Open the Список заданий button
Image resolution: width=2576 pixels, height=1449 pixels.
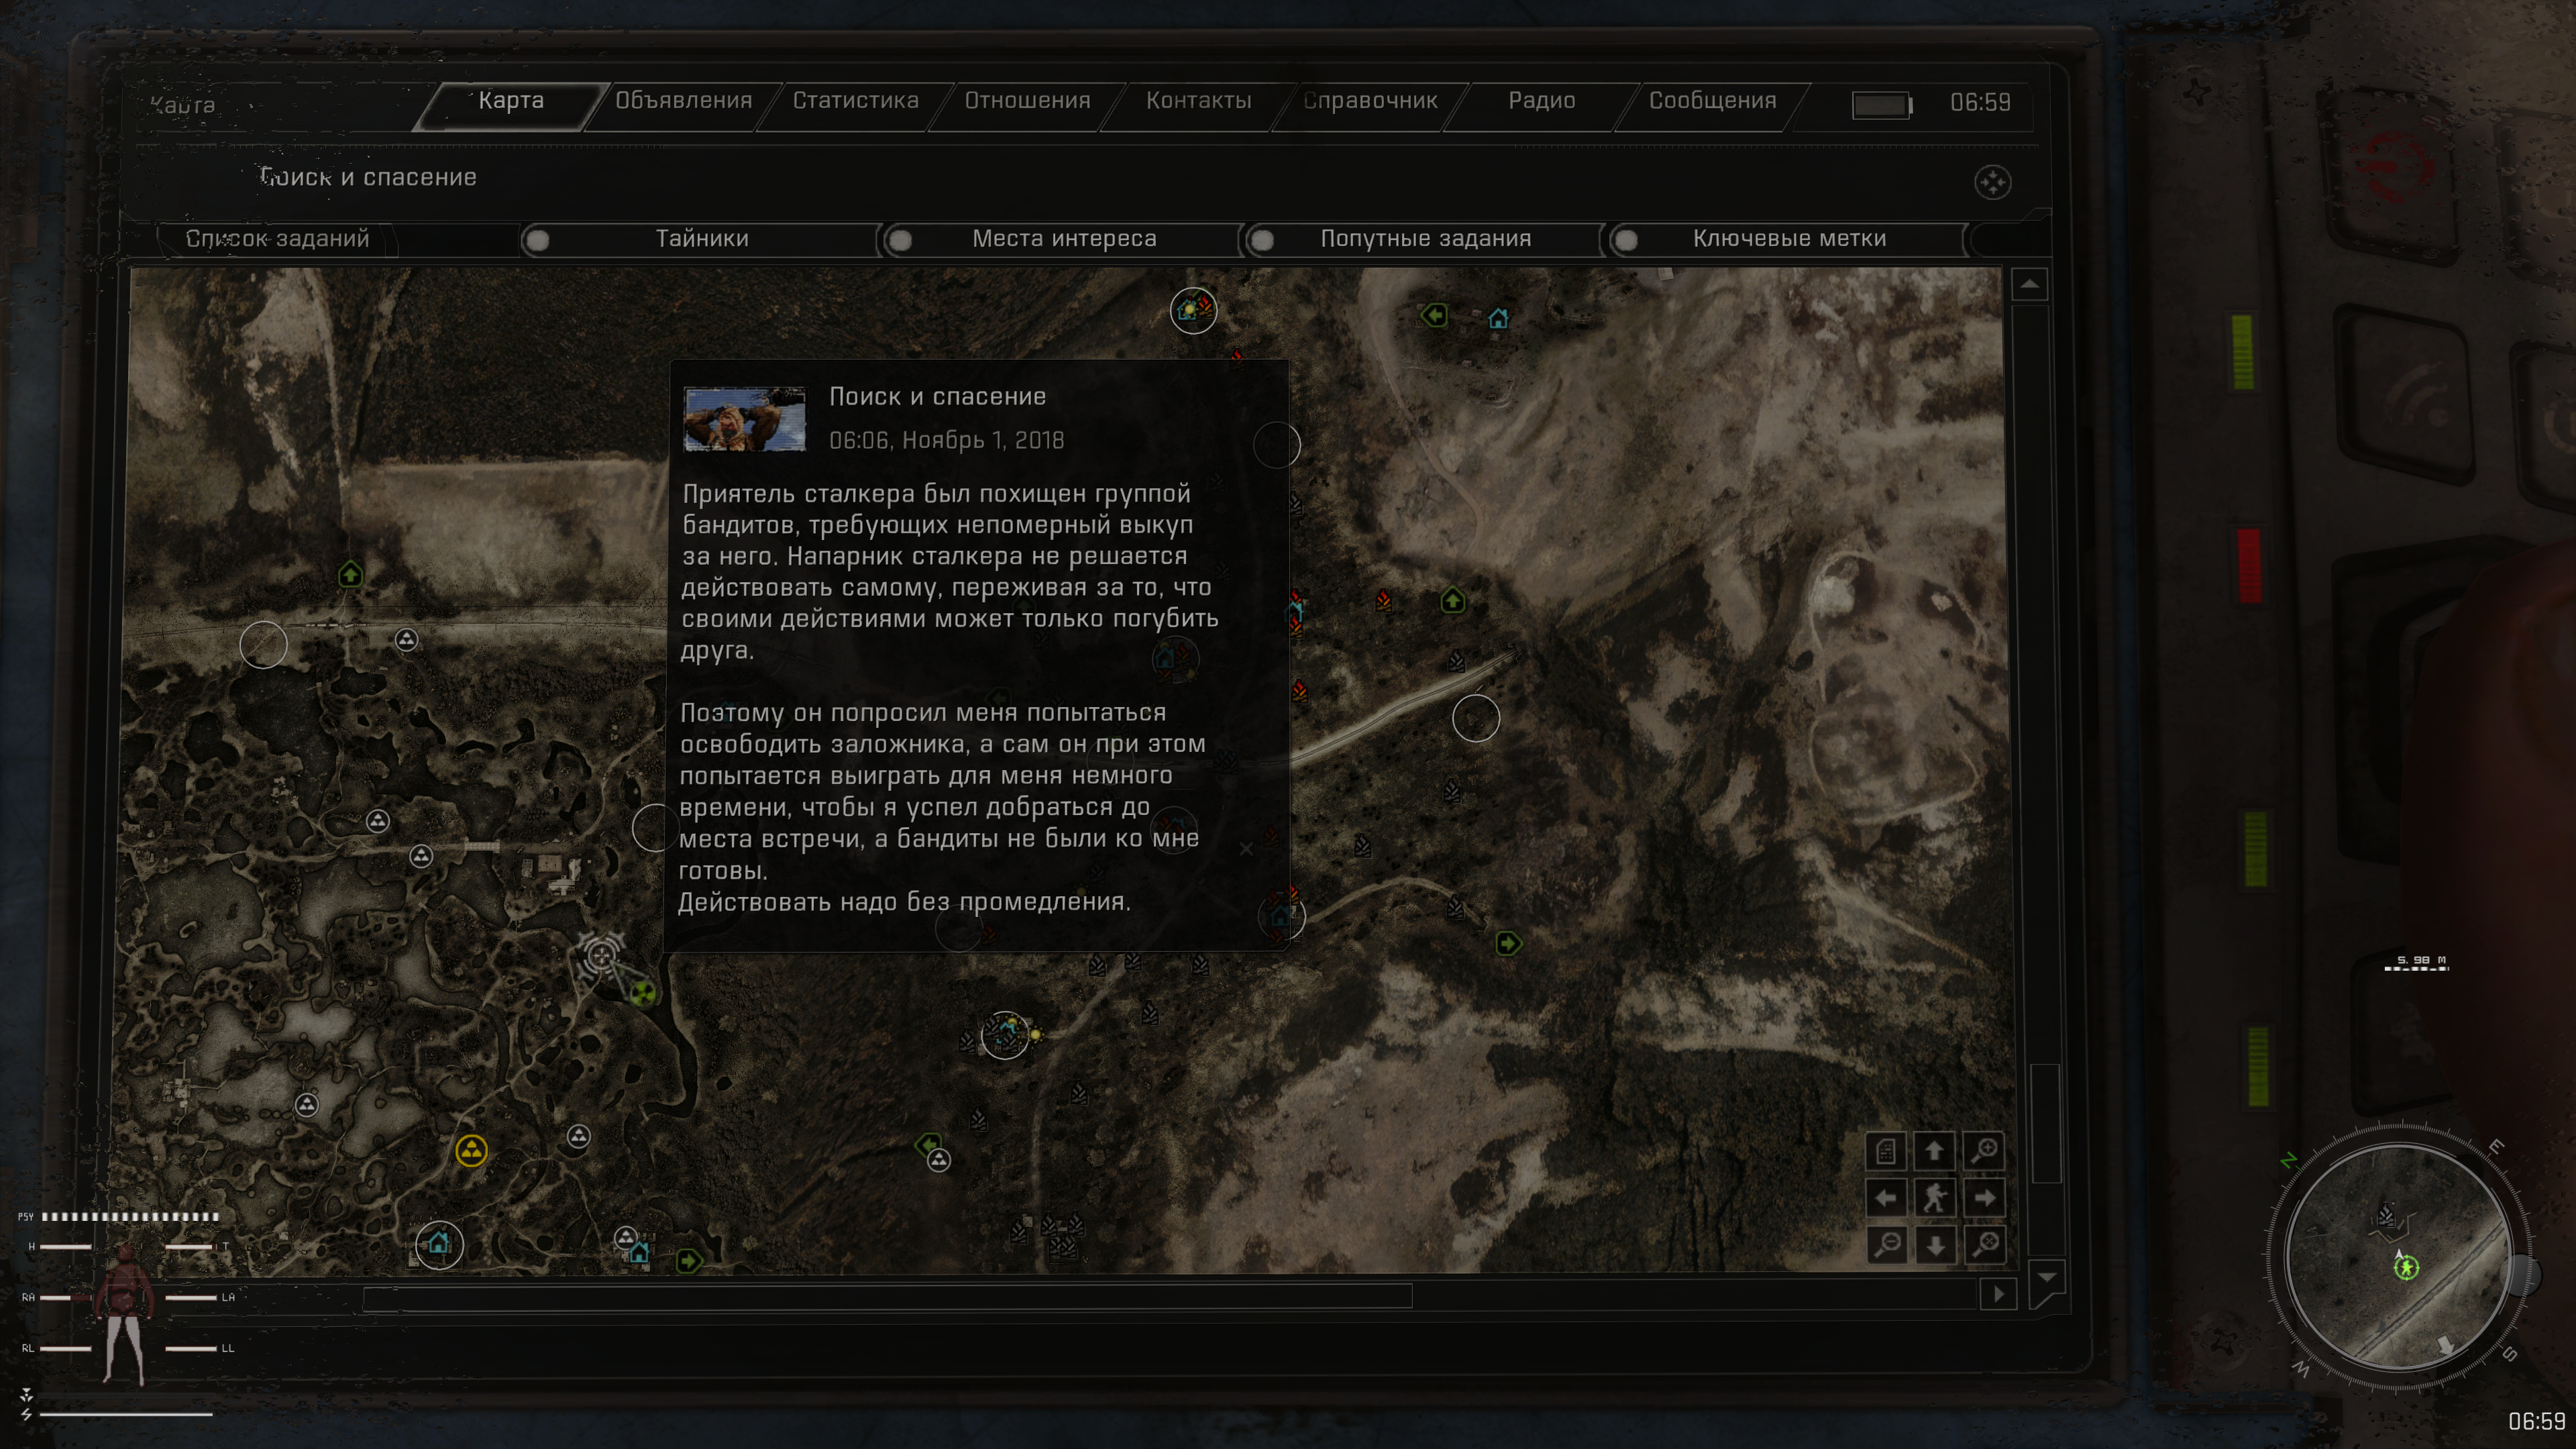pos(277,239)
